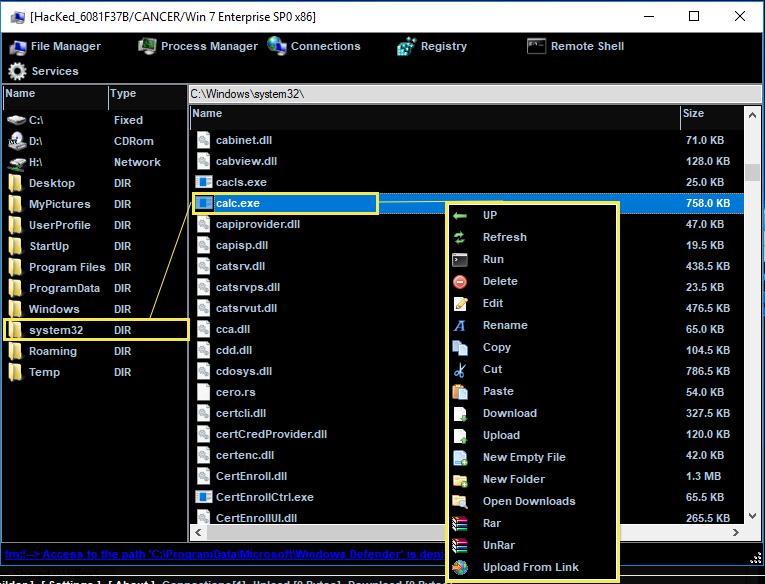Click the red Delete icon
The image size is (765, 584).
460,282
